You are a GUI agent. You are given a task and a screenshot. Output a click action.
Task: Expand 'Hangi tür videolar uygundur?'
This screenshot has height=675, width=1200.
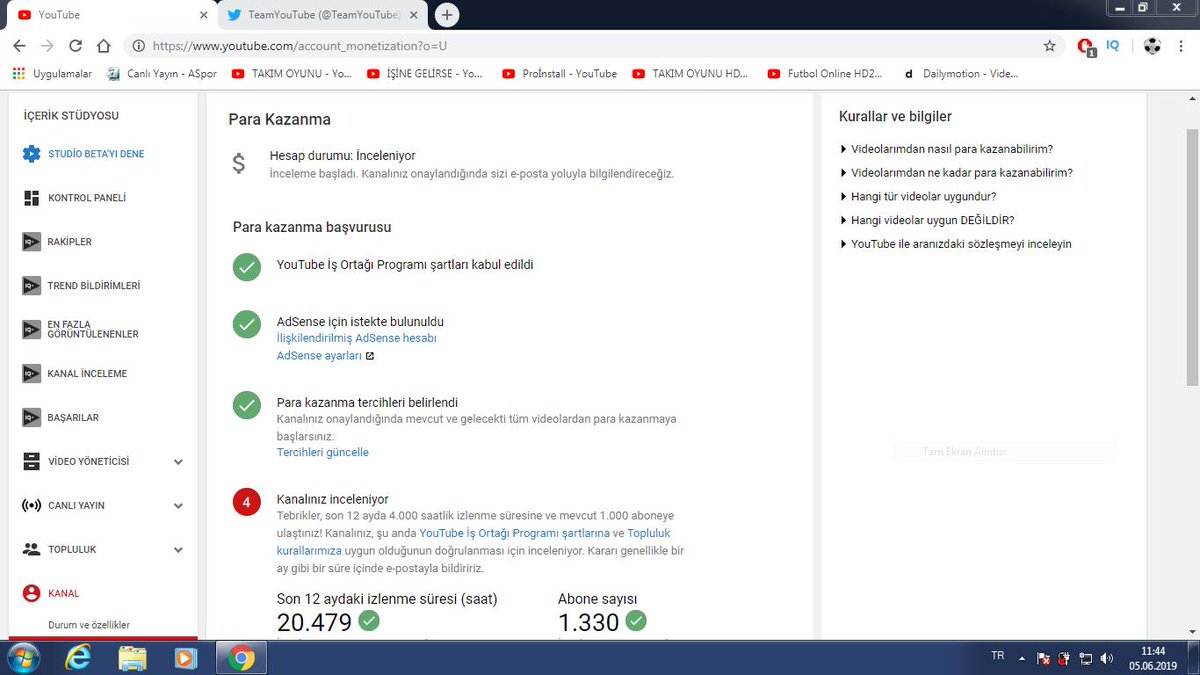[x=917, y=196]
